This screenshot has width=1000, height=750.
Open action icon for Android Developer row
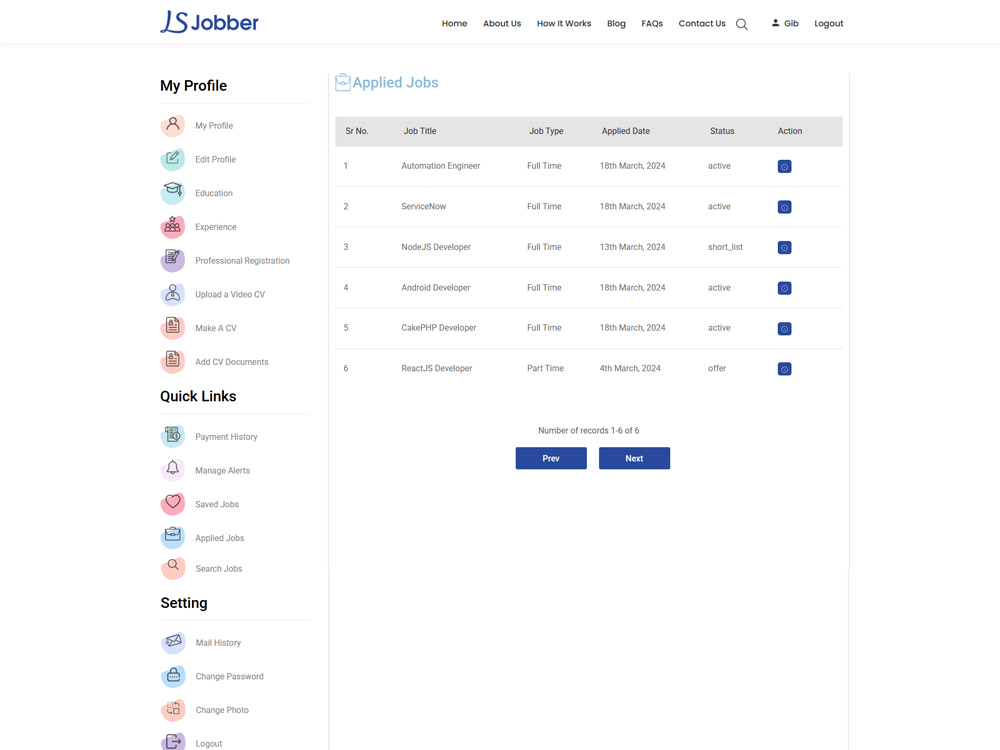coord(784,288)
